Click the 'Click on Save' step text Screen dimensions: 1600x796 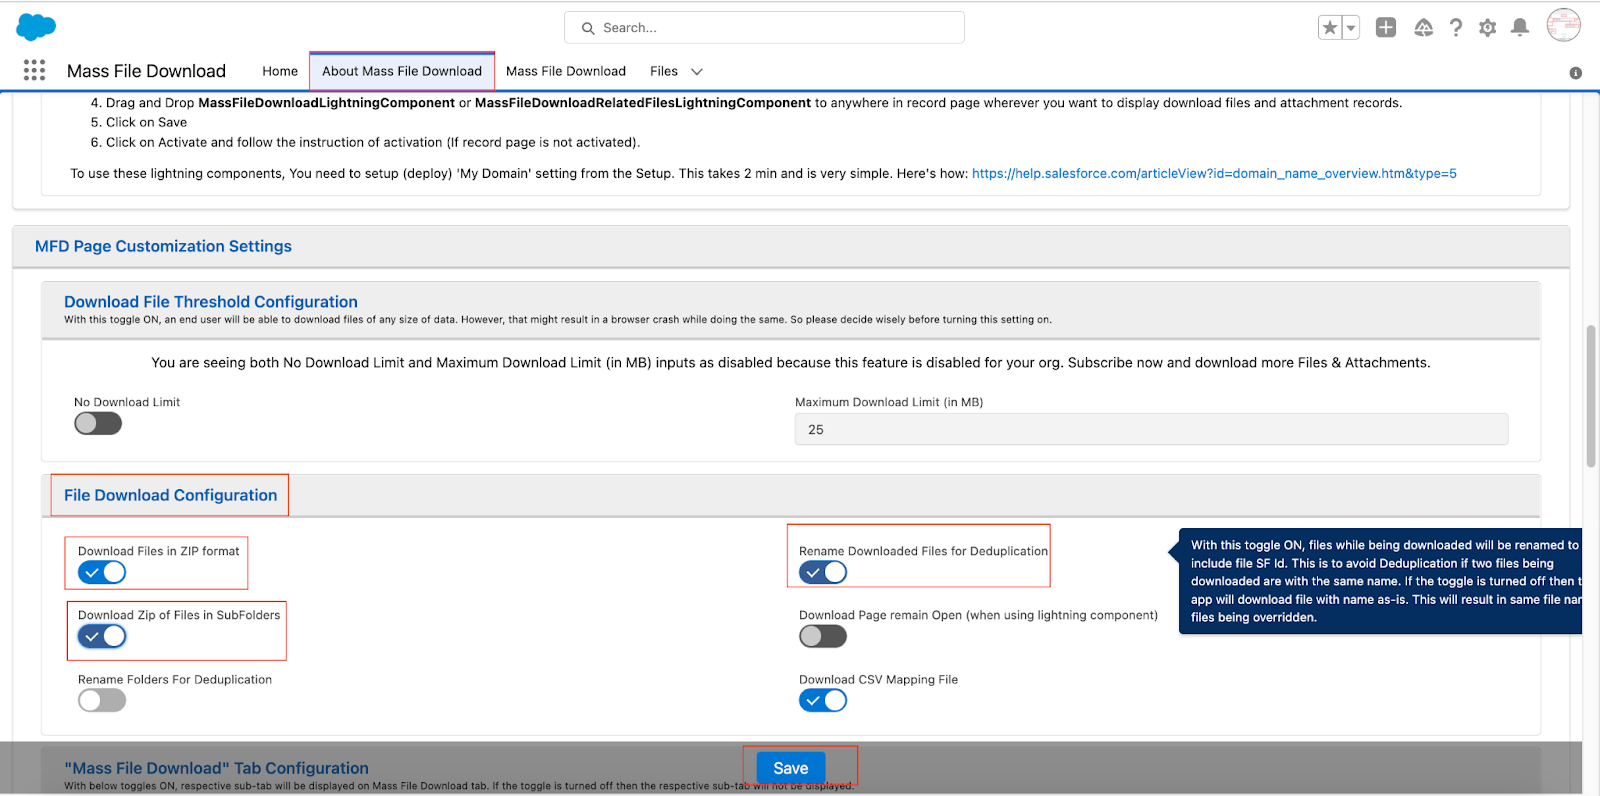[x=146, y=122]
